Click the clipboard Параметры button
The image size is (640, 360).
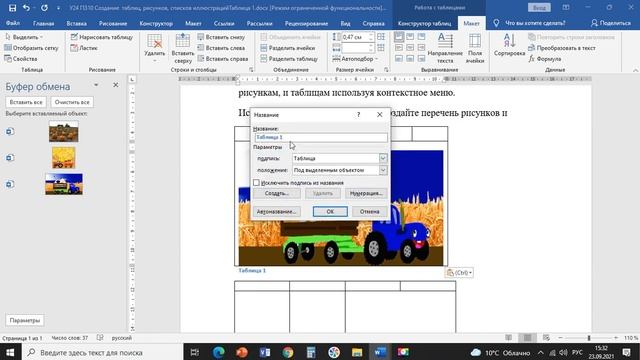click(x=24, y=320)
